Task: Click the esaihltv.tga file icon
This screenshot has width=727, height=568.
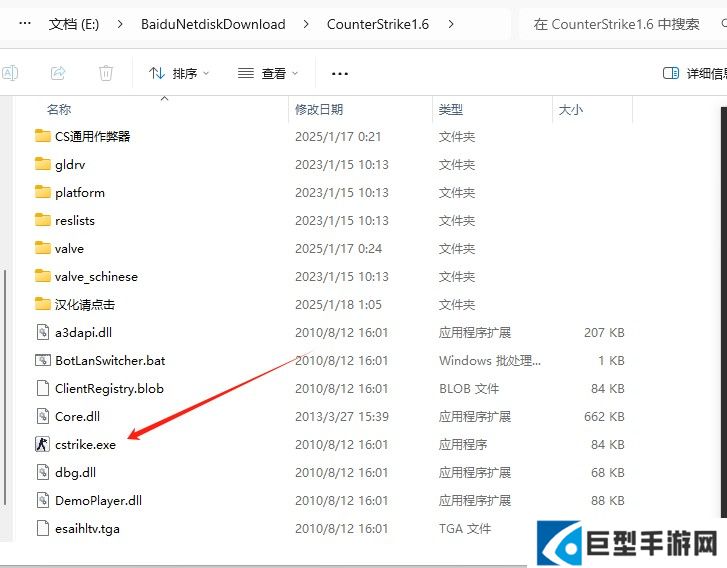Action: click(43, 528)
